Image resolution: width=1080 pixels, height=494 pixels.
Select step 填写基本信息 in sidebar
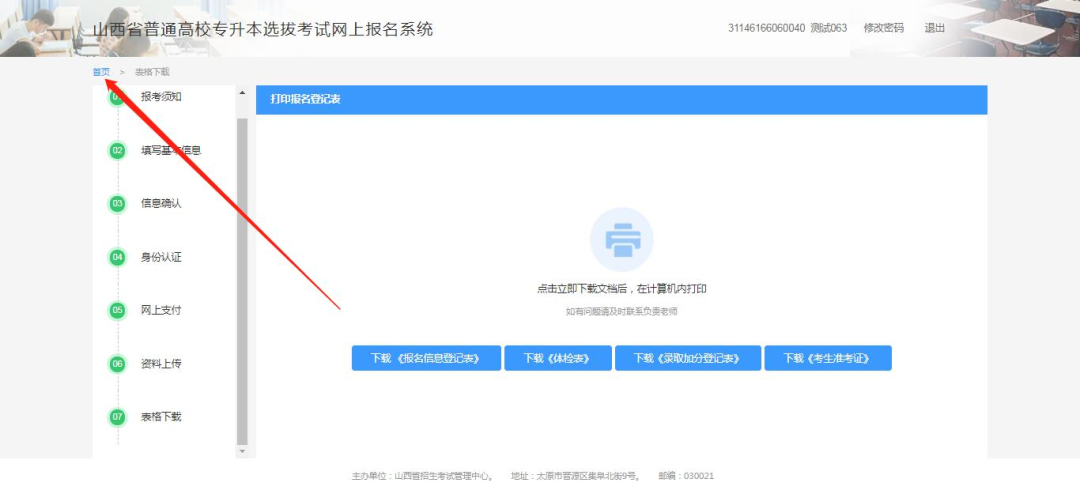(171, 150)
